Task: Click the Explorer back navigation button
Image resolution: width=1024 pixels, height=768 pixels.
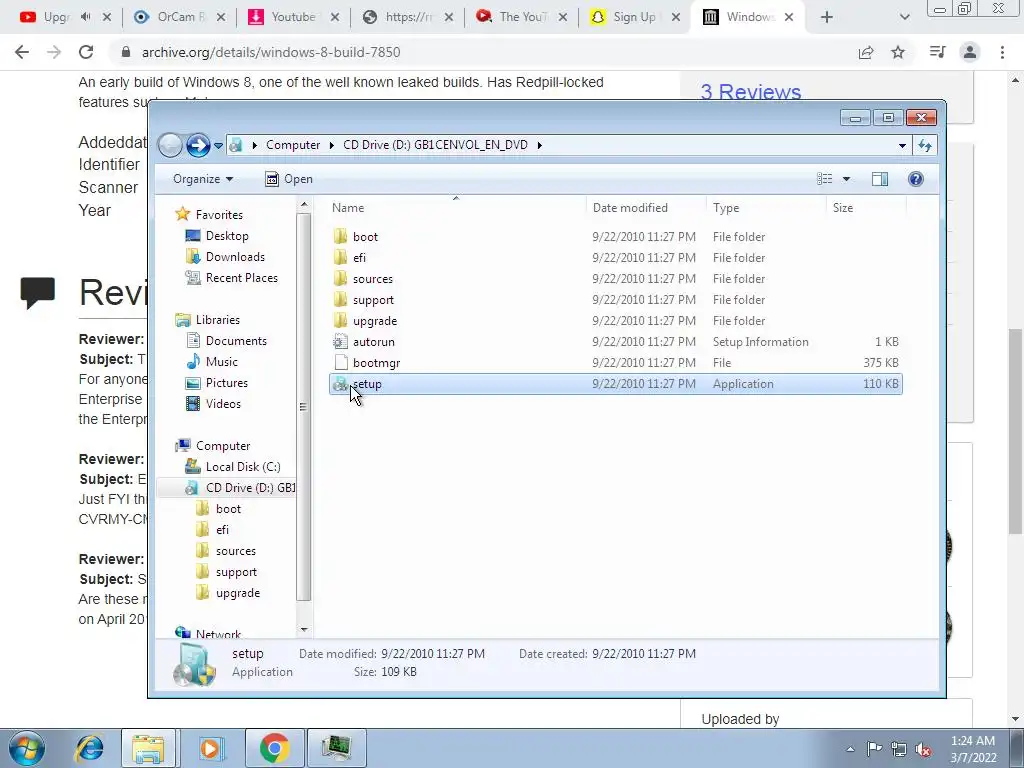Action: coord(170,145)
